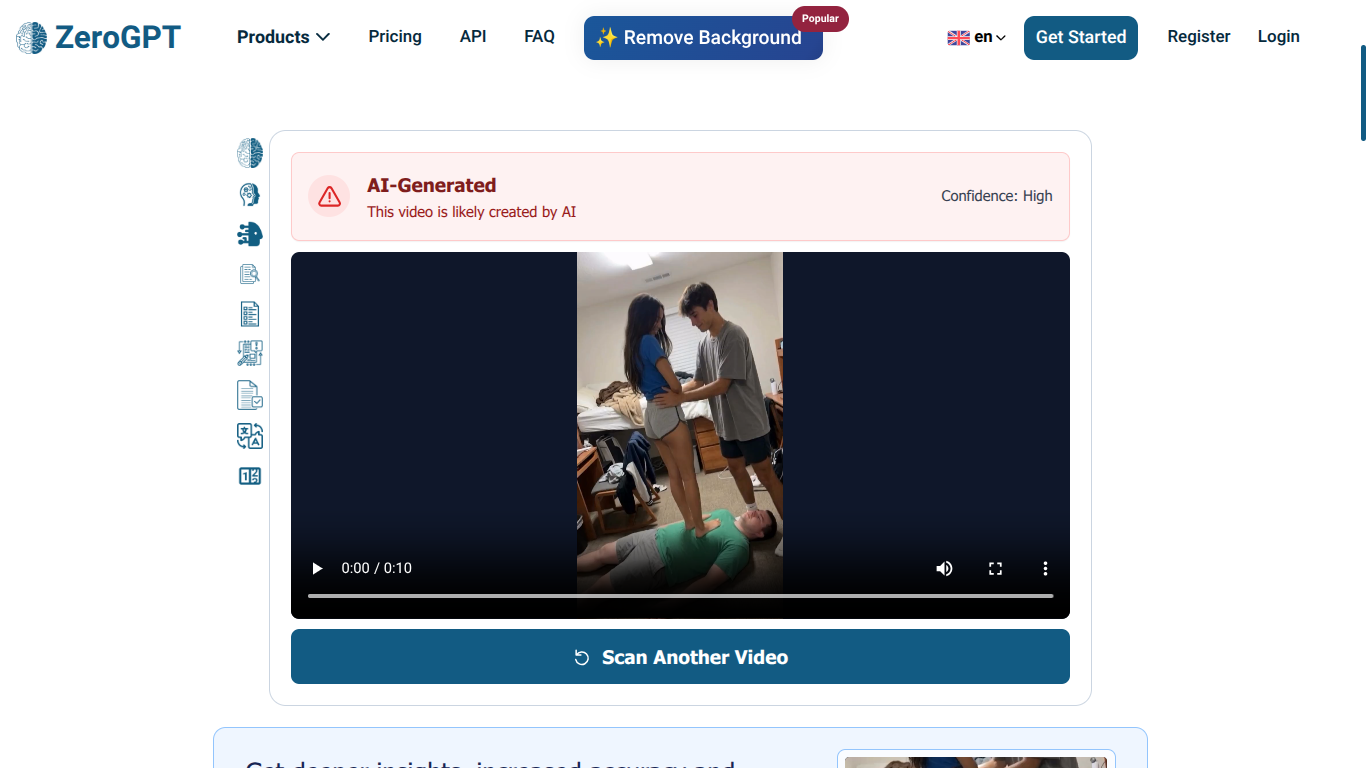Go to the Pricing page
Viewport: 1366px width, 768px height.
pyautogui.click(x=395, y=36)
